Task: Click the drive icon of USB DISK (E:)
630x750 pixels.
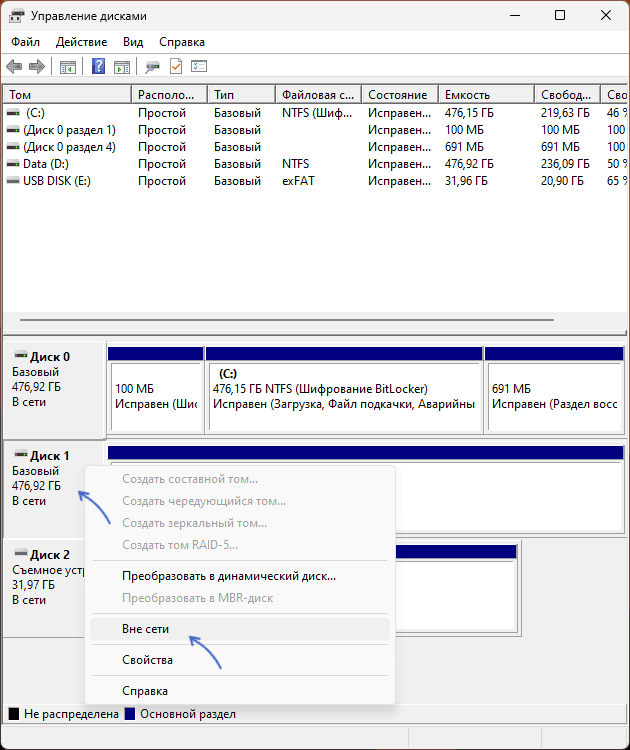Action: click(x=13, y=181)
